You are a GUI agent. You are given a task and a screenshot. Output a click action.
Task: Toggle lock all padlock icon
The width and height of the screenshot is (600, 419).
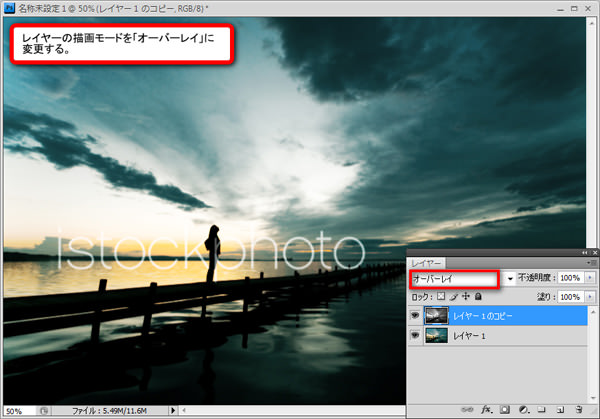478,297
